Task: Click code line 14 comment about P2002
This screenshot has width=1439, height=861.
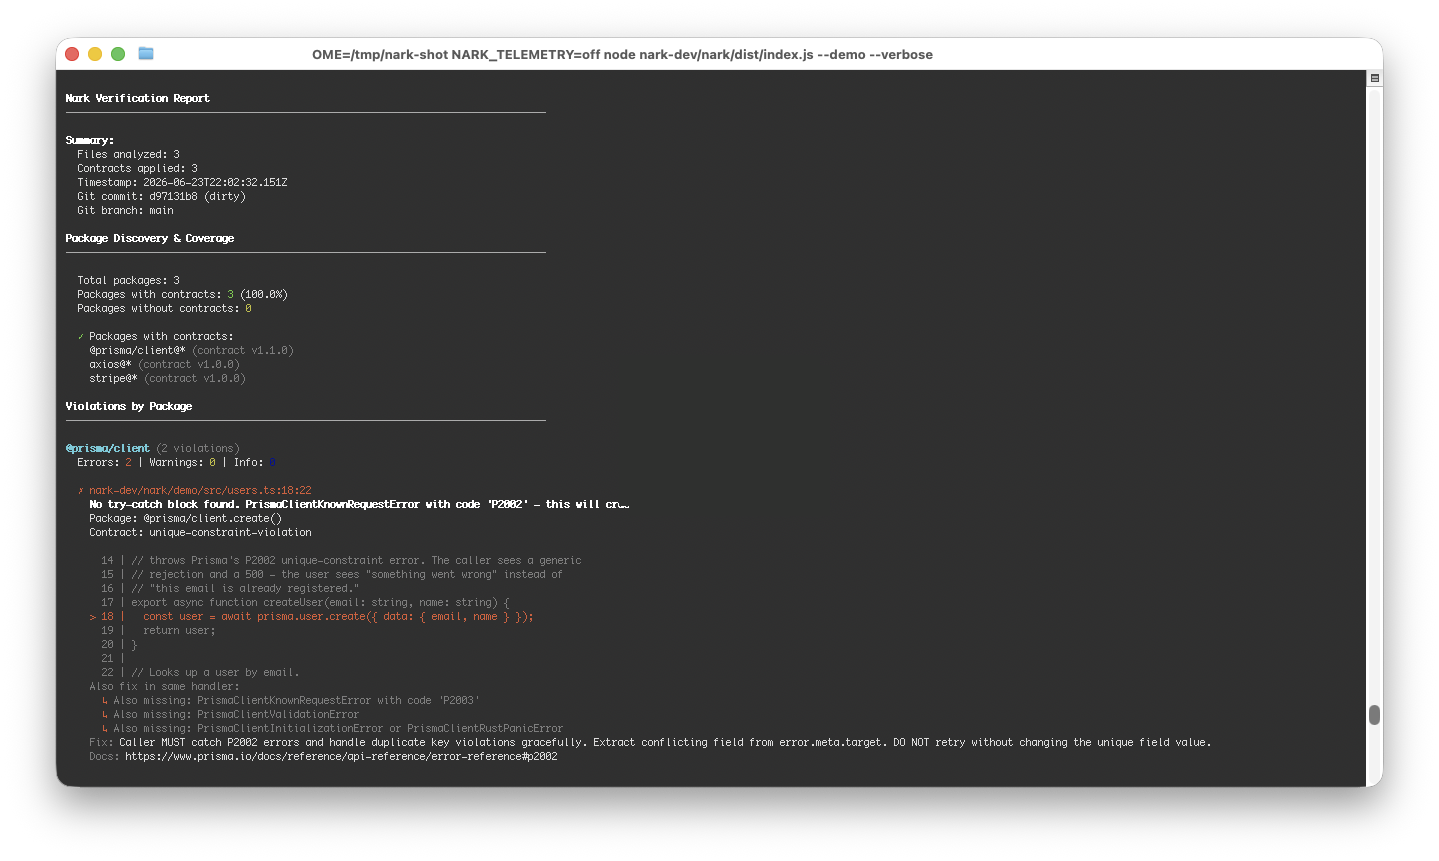Action: (x=341, y=560)
